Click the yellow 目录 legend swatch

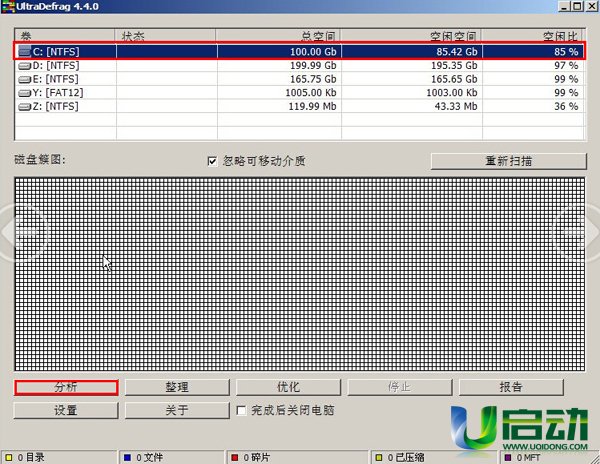pos(9,457)
